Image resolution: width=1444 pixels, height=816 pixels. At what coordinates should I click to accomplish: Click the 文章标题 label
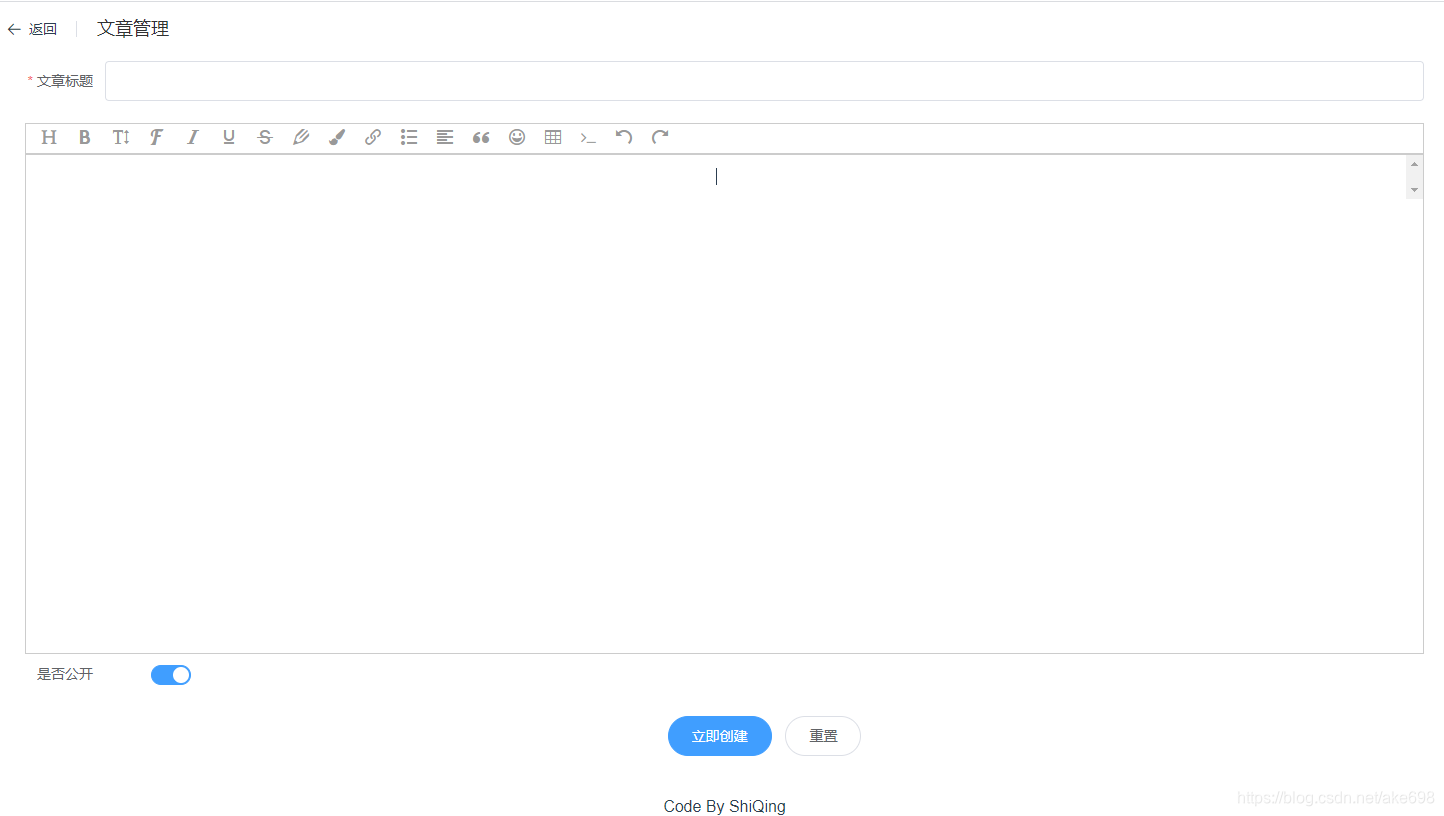coord(65,81)
